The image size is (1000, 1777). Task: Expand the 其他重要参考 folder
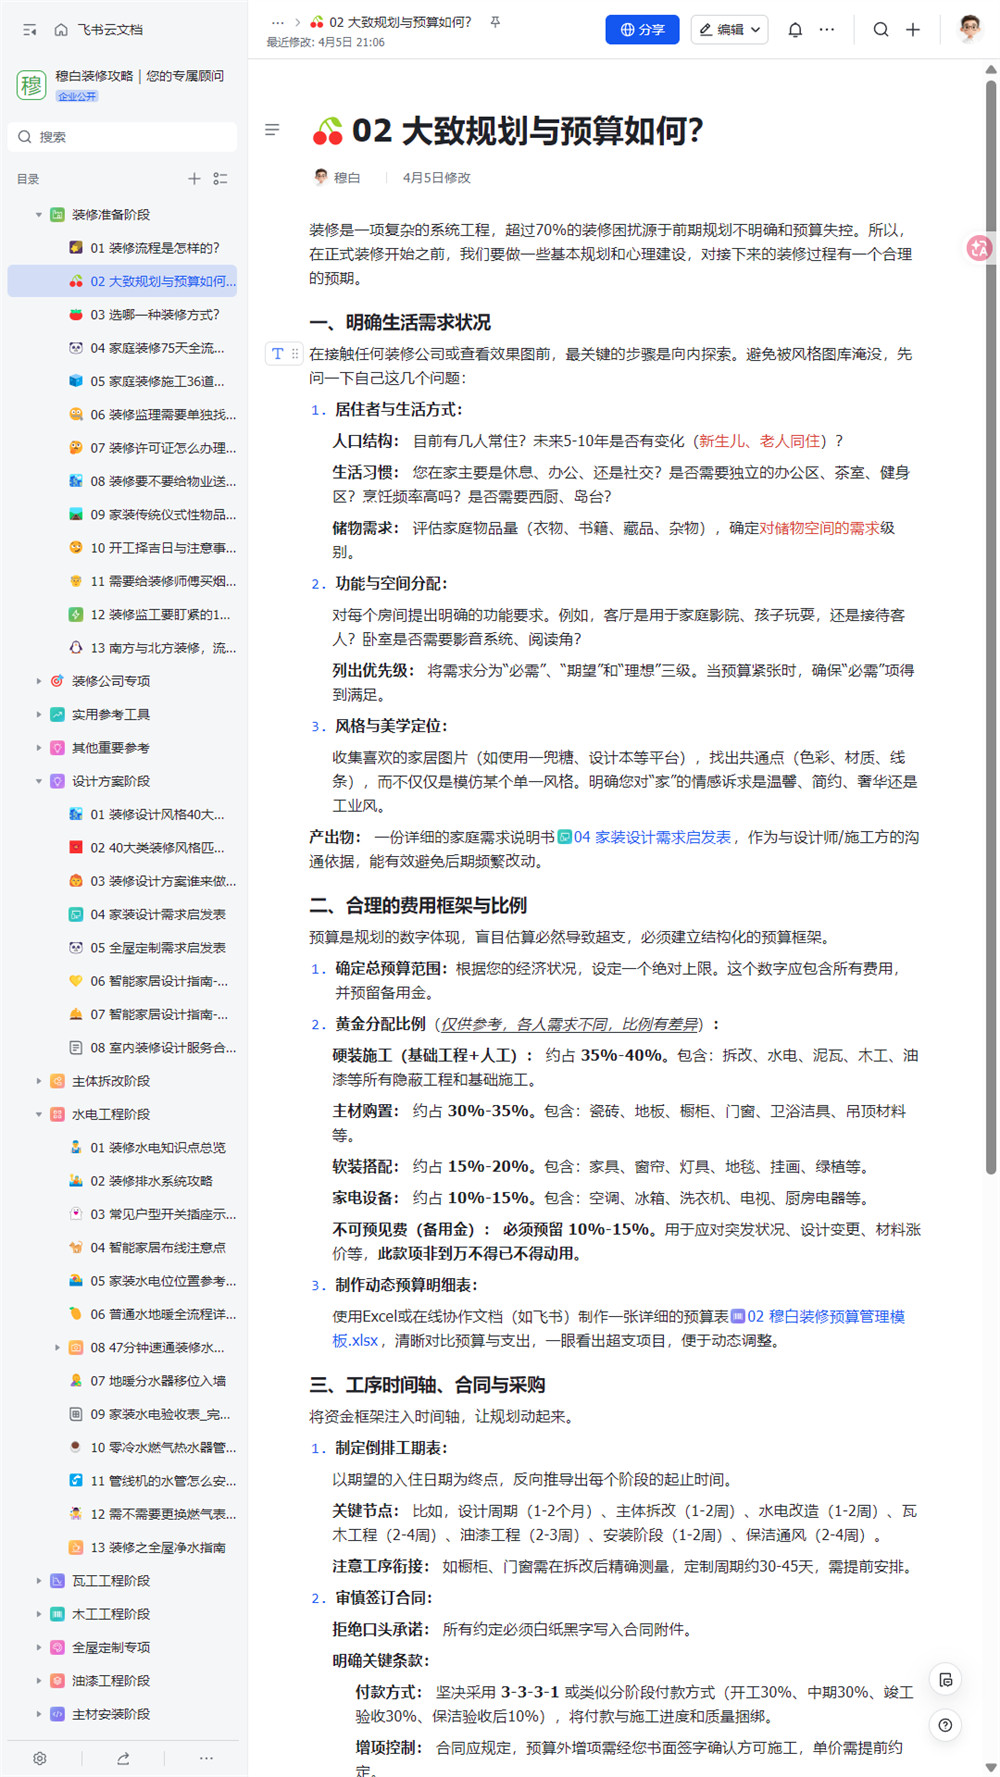[x=39, y=748]
